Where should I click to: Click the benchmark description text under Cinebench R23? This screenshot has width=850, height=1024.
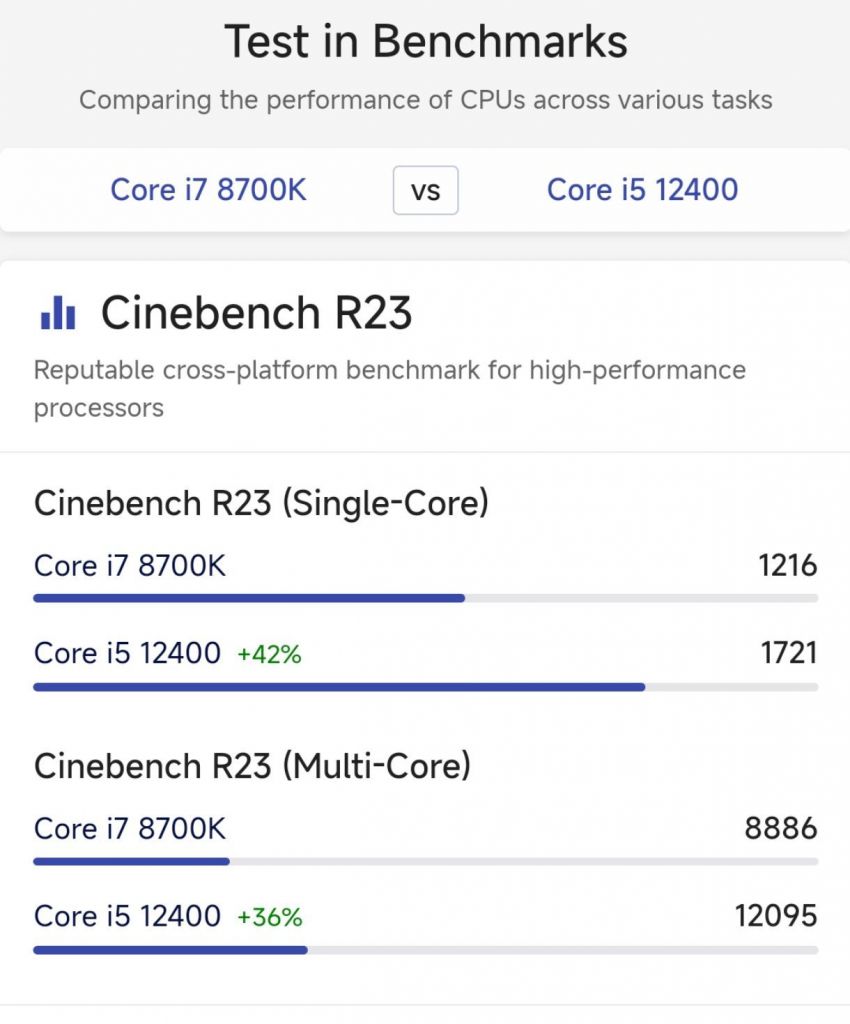390,390
